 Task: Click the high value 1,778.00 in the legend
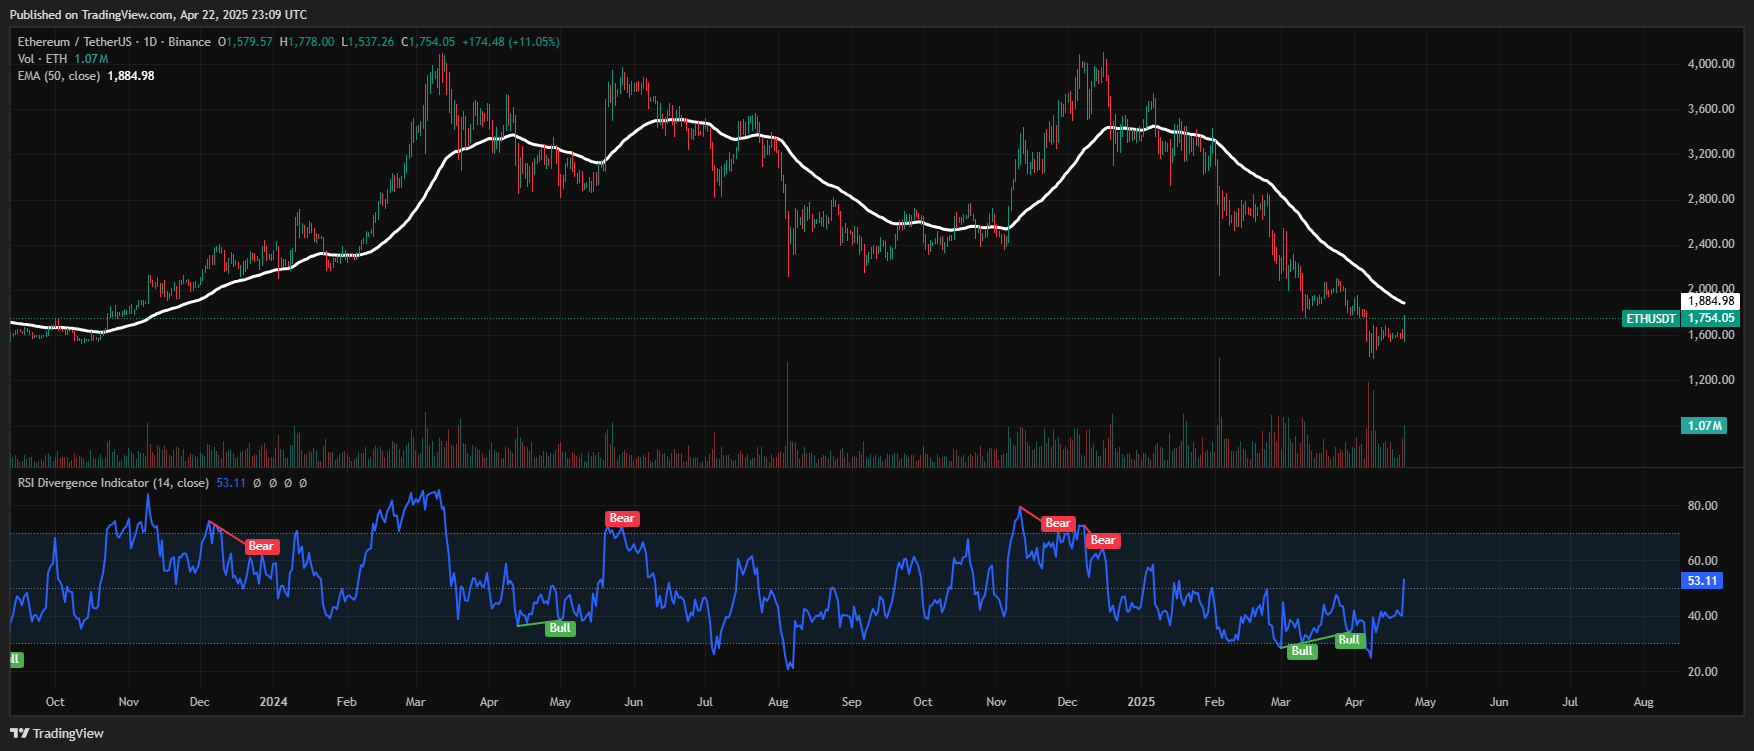312,42
